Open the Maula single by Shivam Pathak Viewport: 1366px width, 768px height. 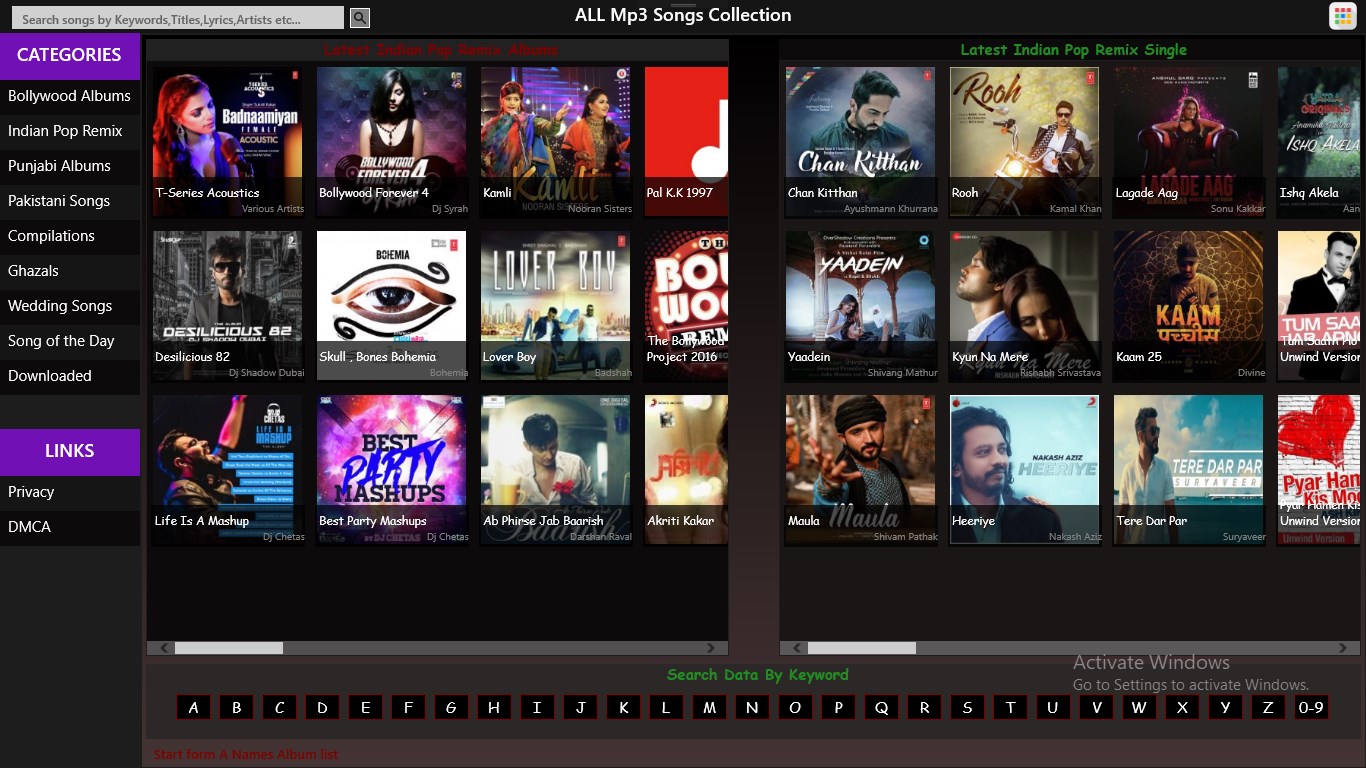860,470
